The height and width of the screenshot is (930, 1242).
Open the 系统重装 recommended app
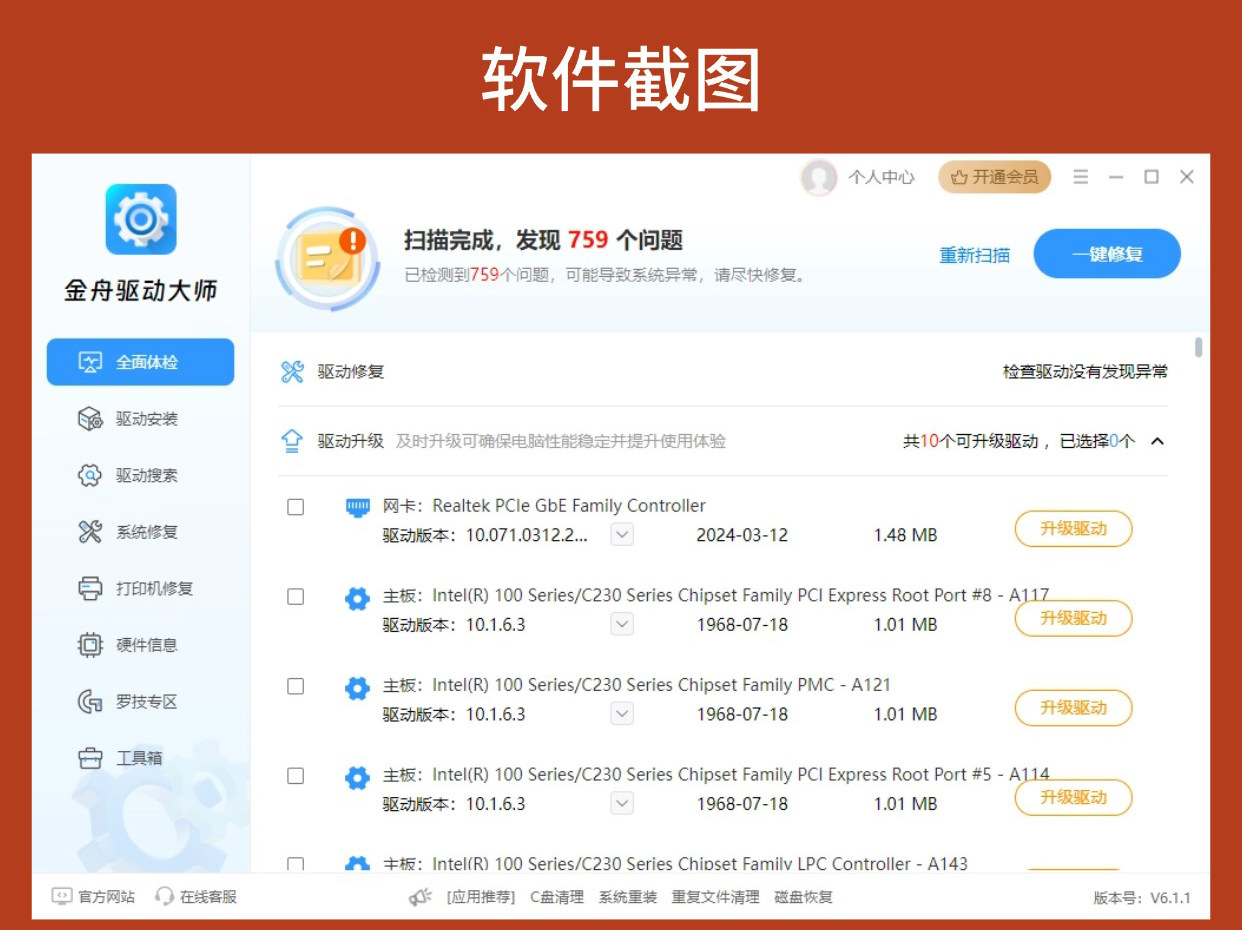pyautogui.click(x=628, y=897)
